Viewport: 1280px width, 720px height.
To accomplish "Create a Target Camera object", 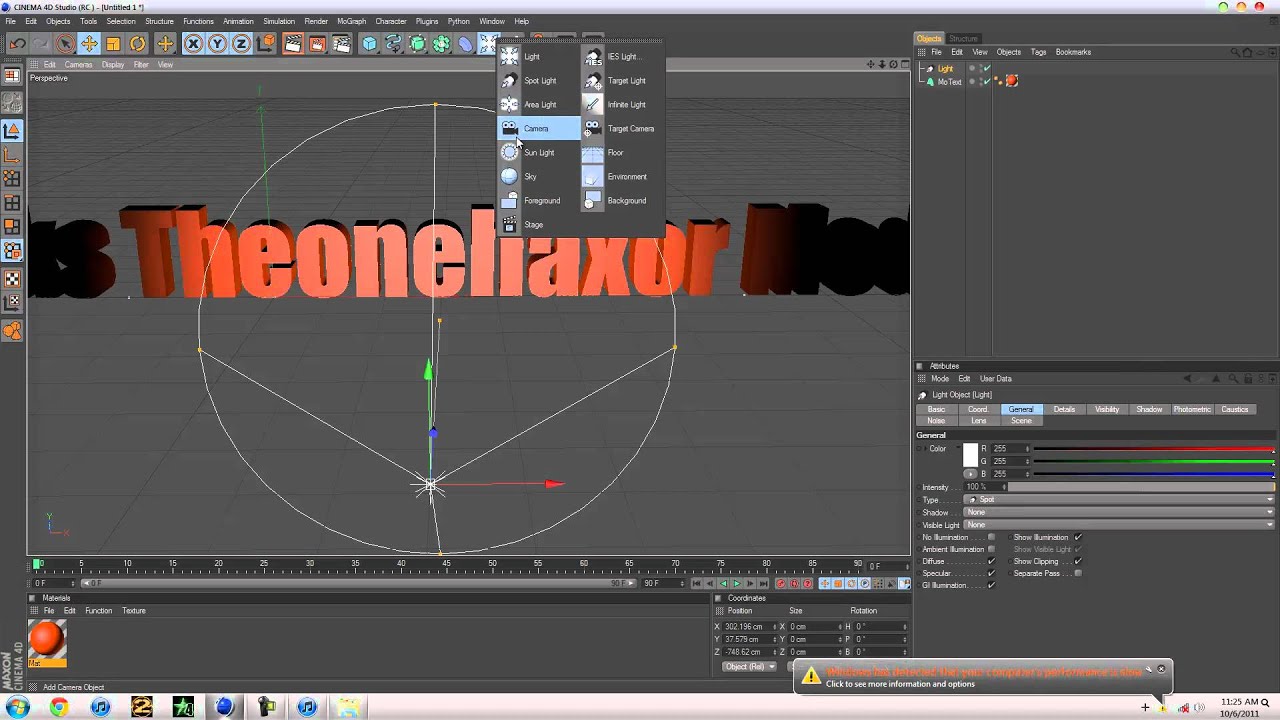I will tap(621, 128).
